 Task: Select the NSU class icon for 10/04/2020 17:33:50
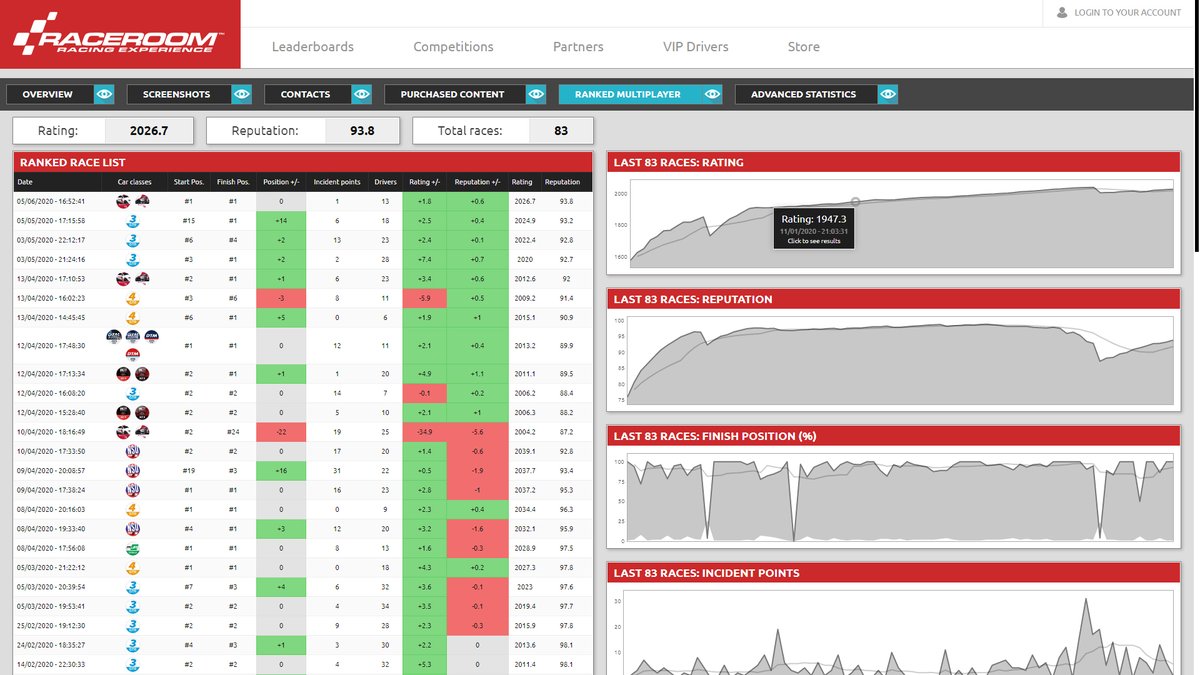(133, 451)
